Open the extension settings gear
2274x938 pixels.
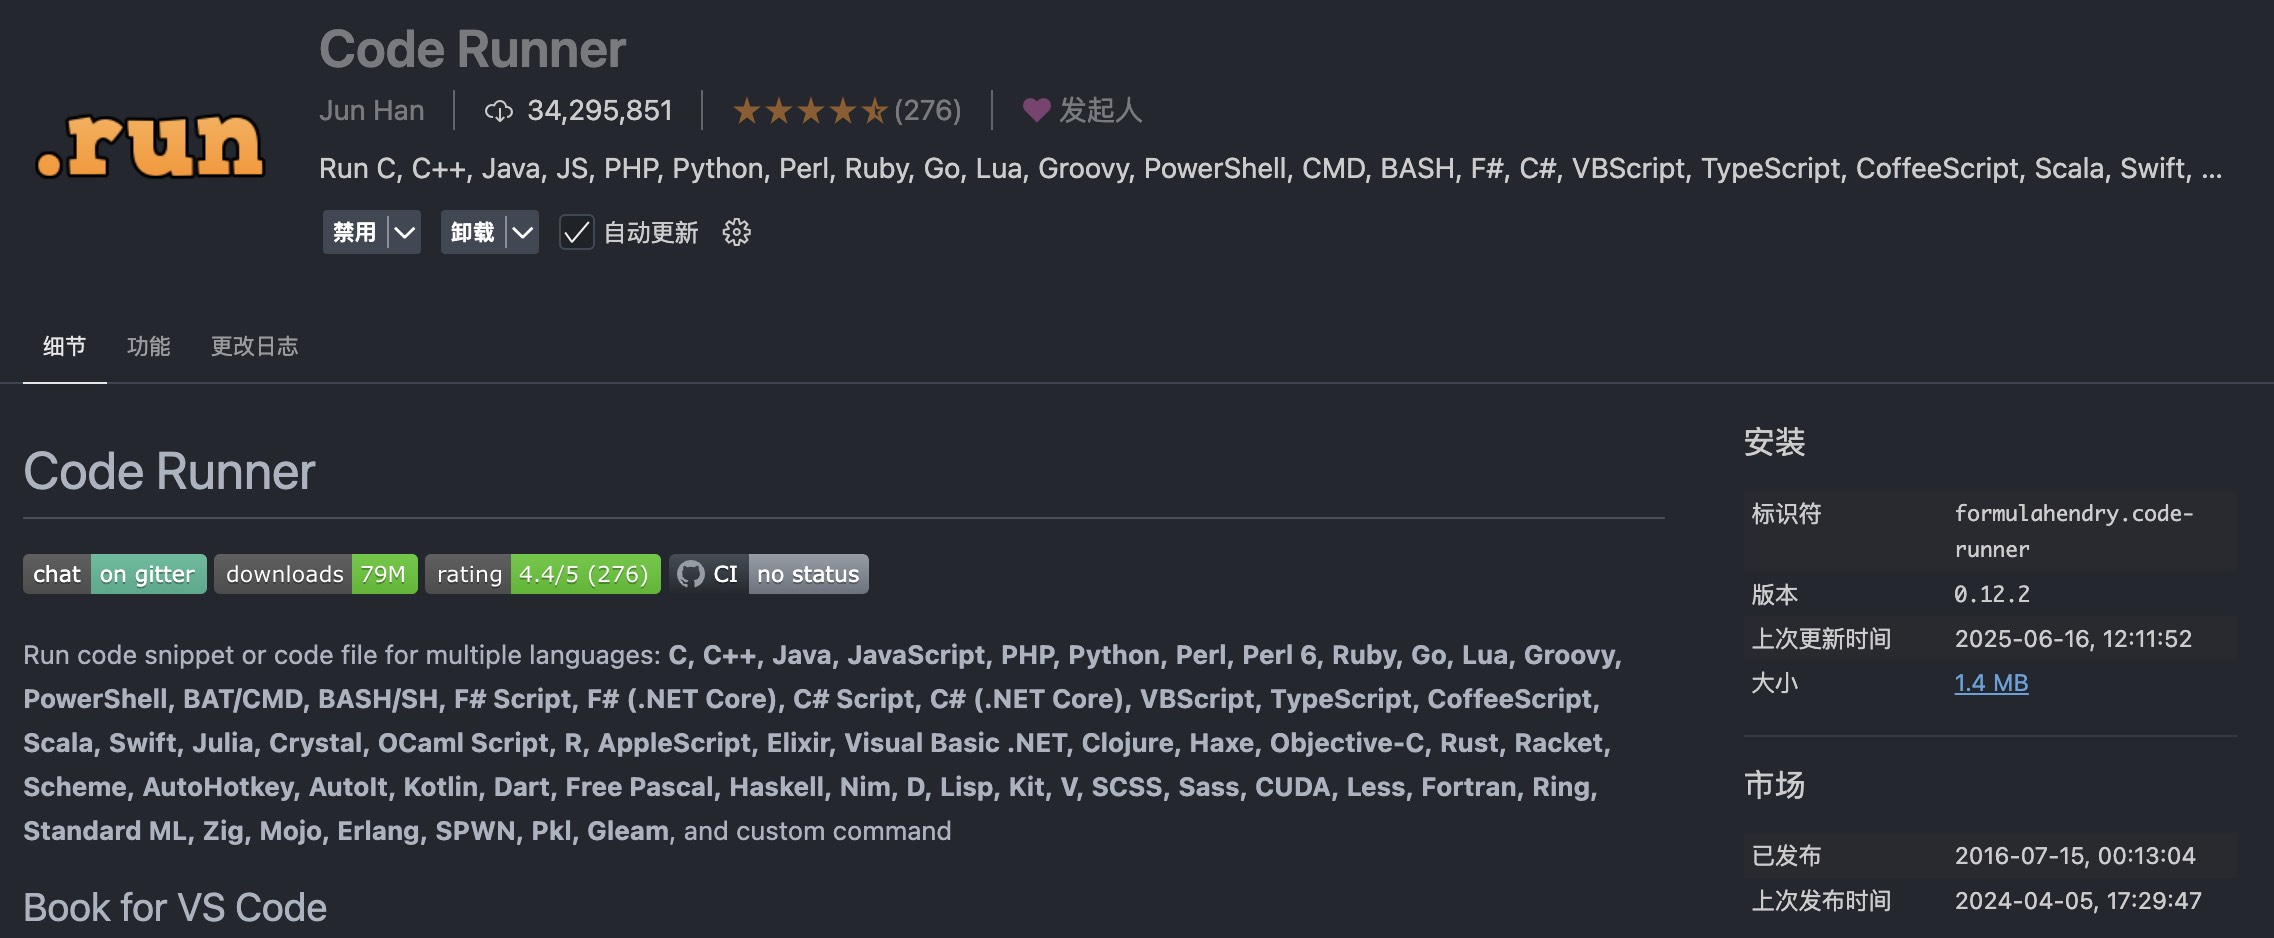pos(737,233)
